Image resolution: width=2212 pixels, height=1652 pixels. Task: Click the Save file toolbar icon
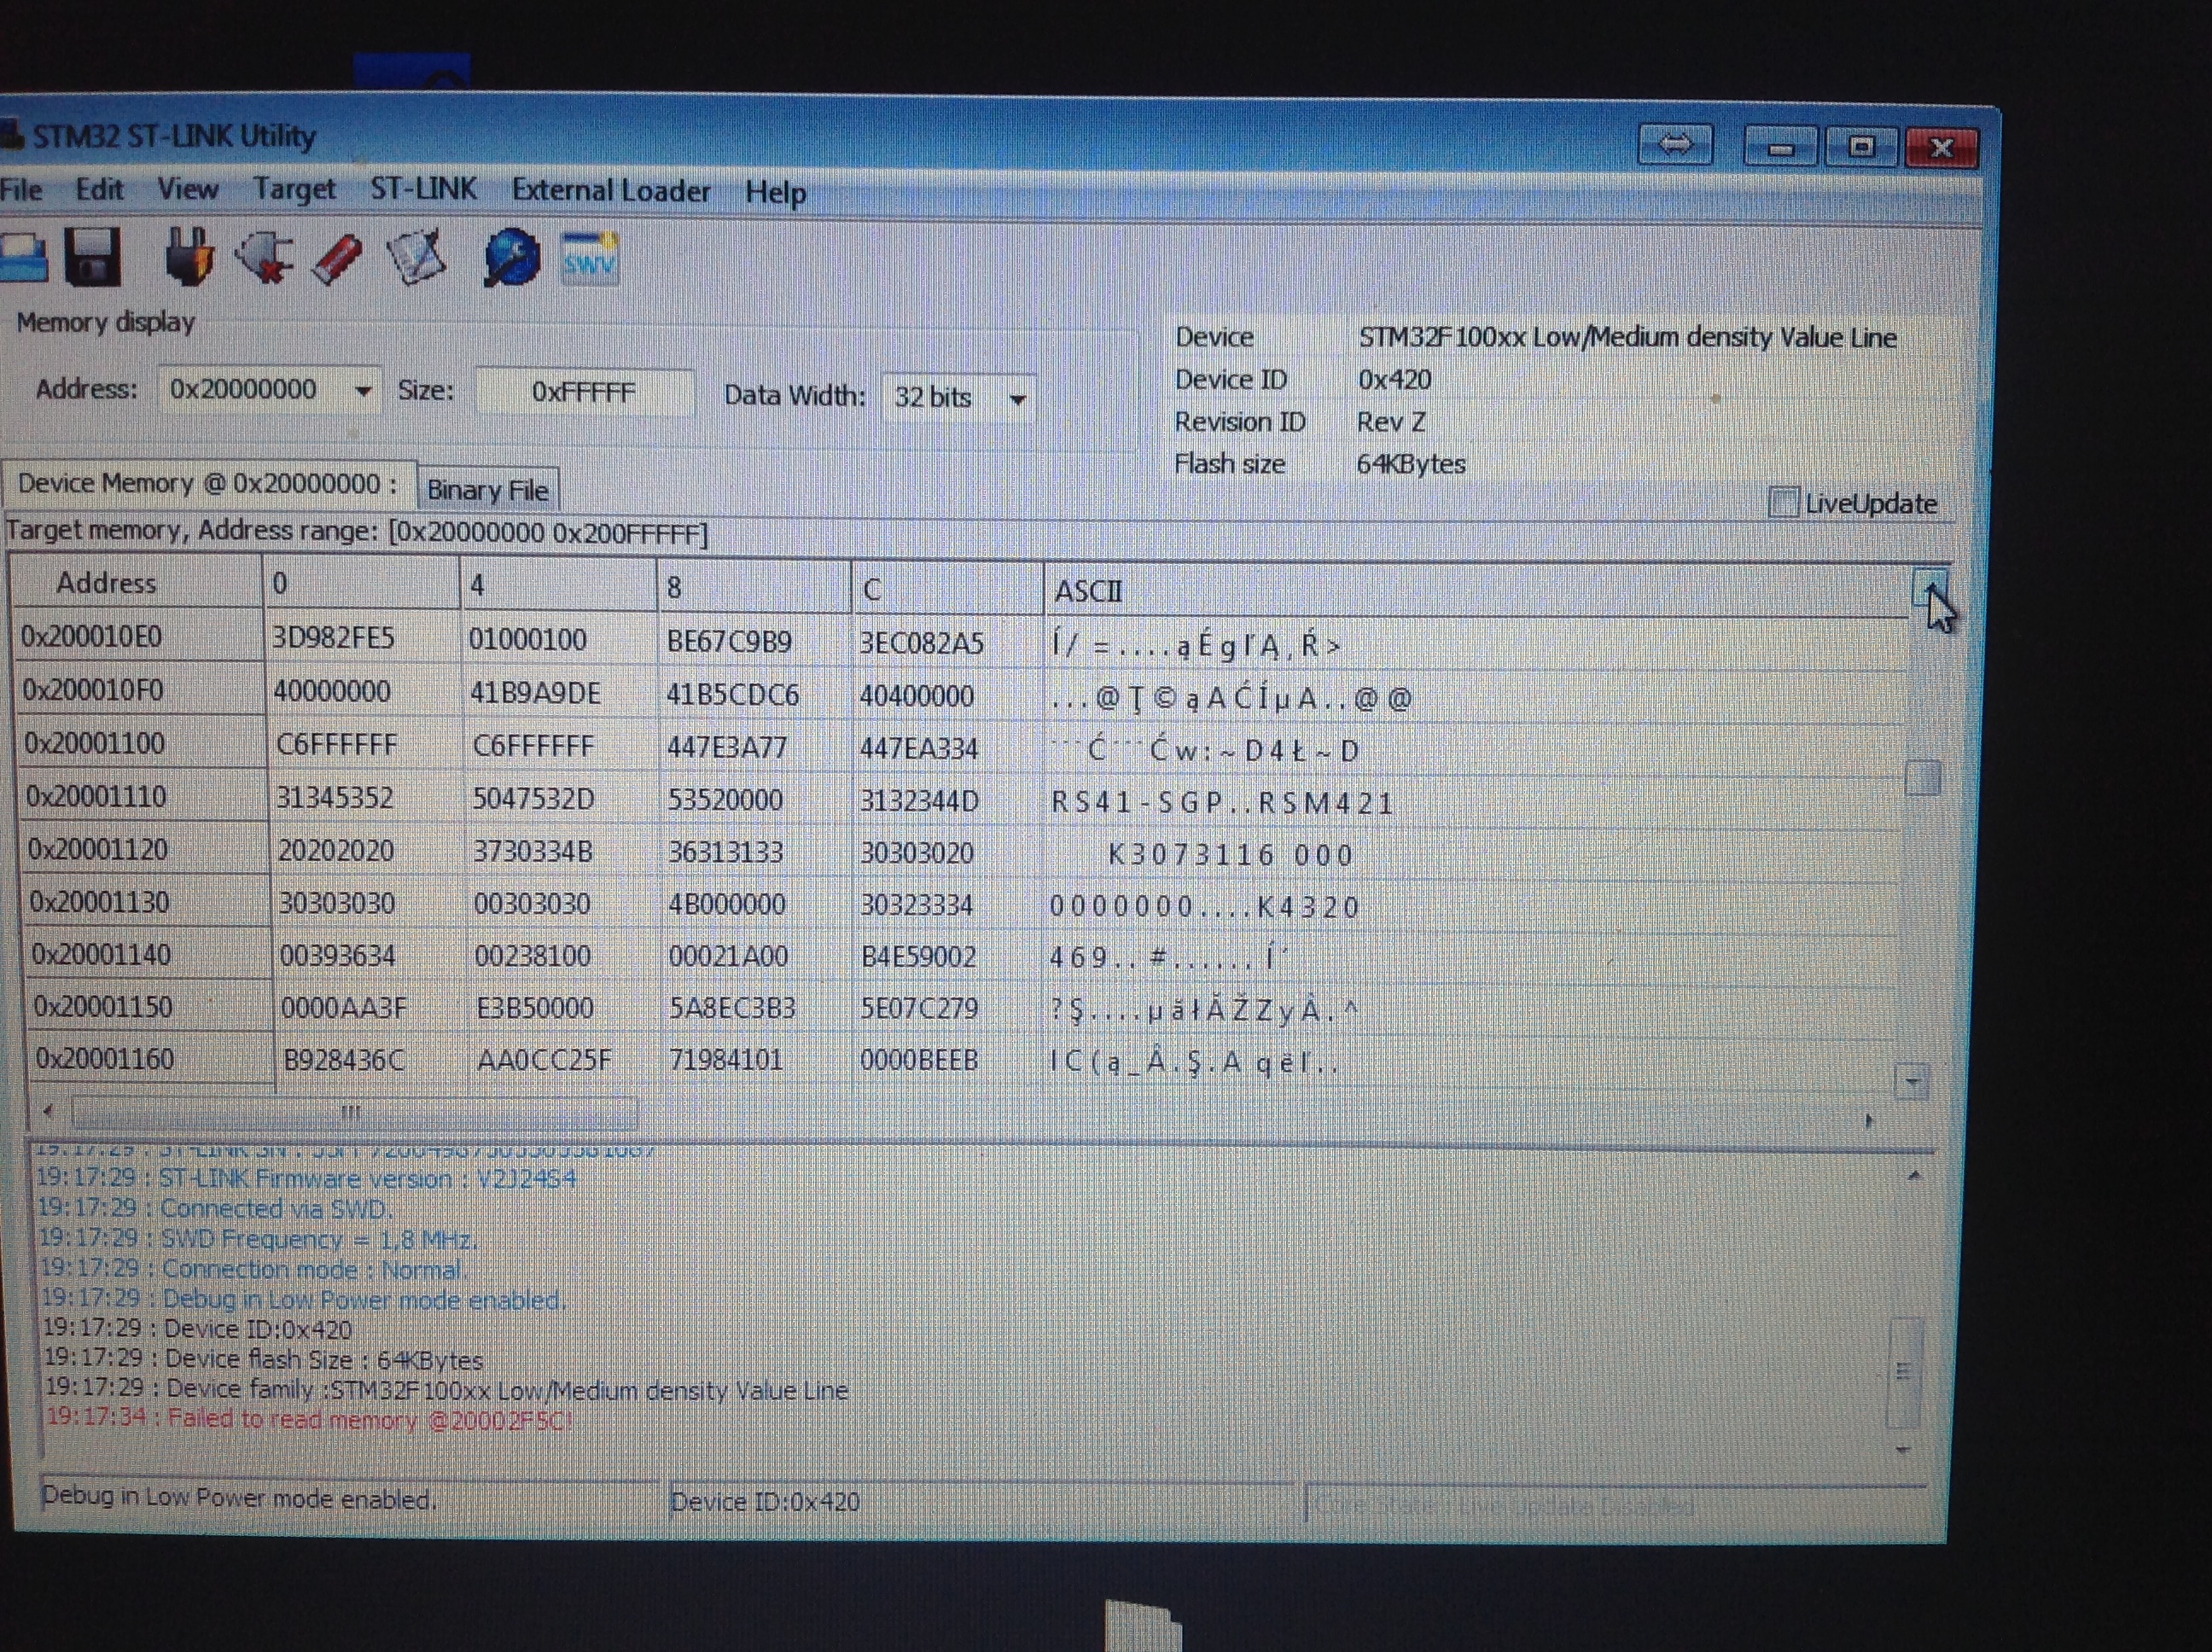[92, 257]
